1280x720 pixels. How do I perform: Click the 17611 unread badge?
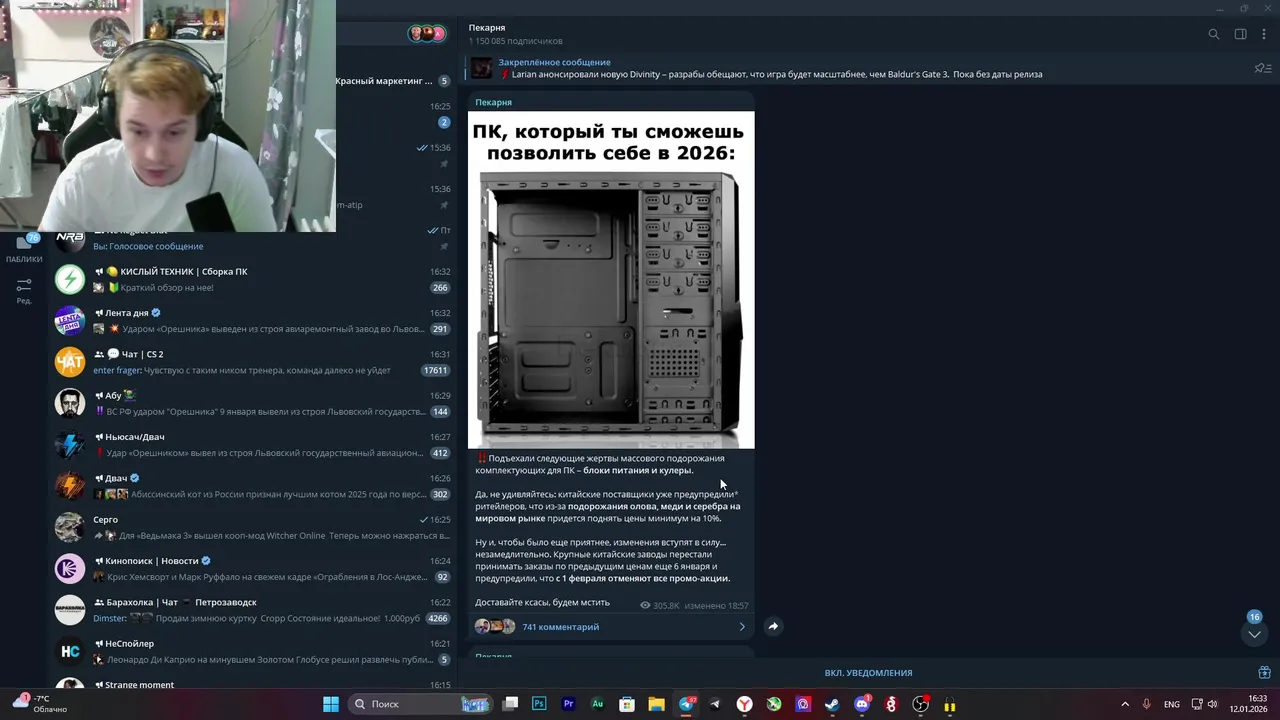click(x=436, y=370)
